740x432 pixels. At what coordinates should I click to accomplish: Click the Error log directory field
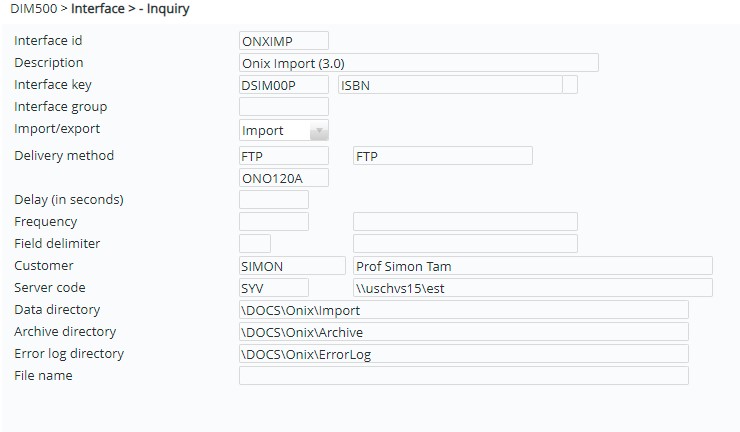[463, 354]
